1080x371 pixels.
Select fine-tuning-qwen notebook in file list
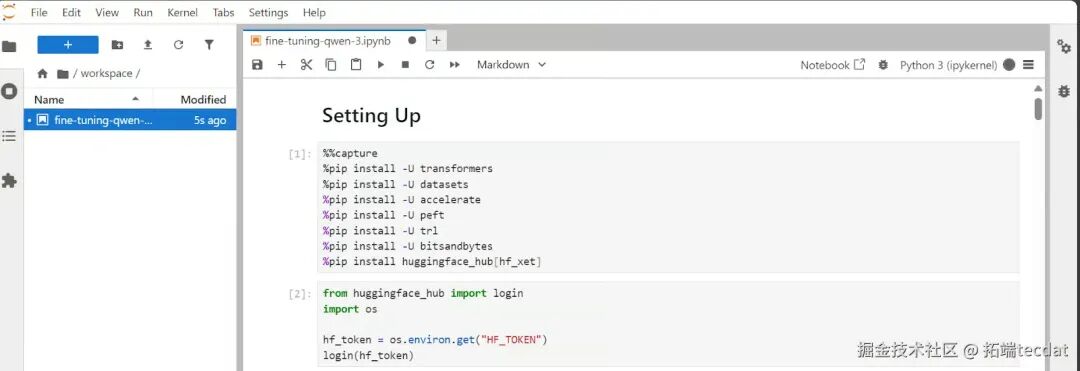(130, 120)
